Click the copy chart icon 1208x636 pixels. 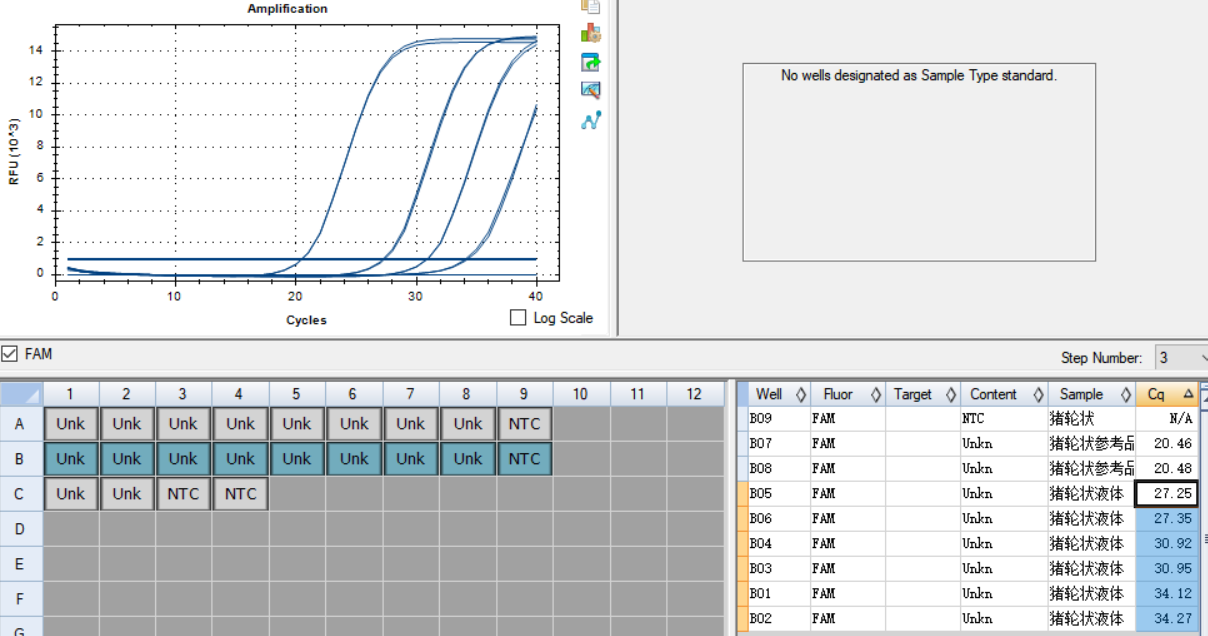coord(591,5)
